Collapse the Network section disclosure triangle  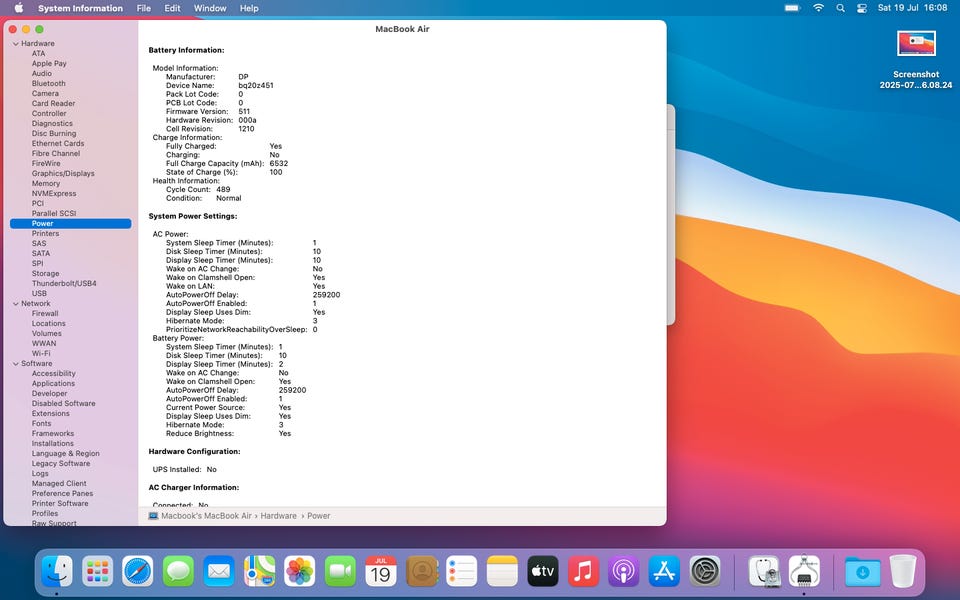[x=15, y=304]
